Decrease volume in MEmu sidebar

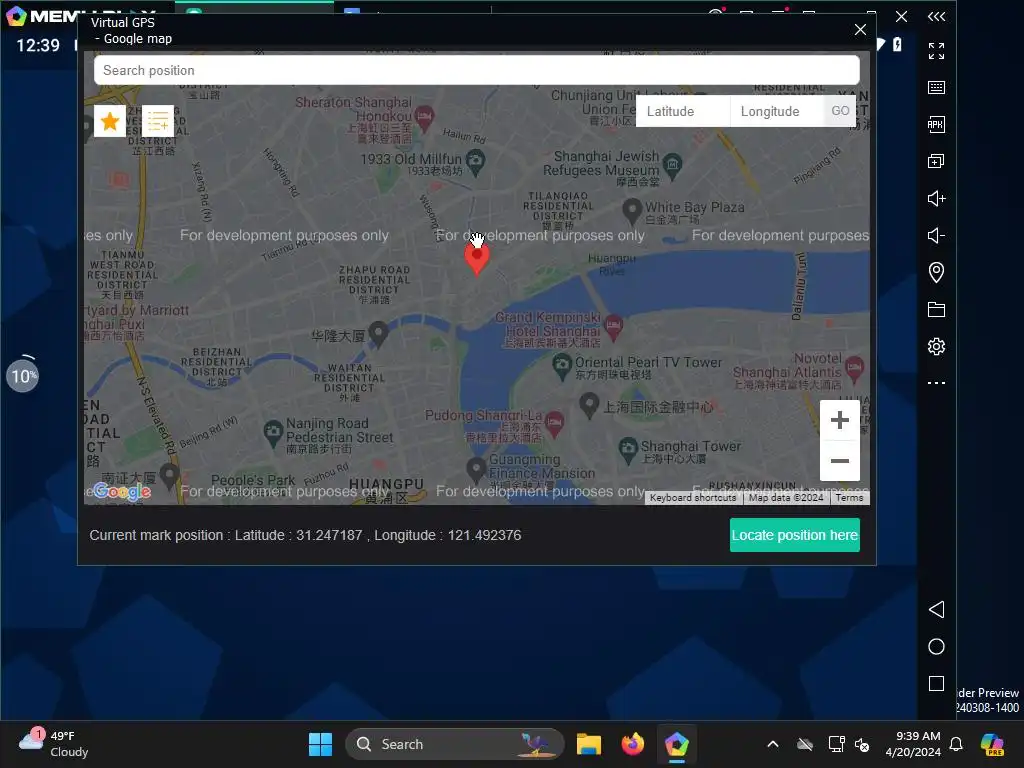(936, 235)
